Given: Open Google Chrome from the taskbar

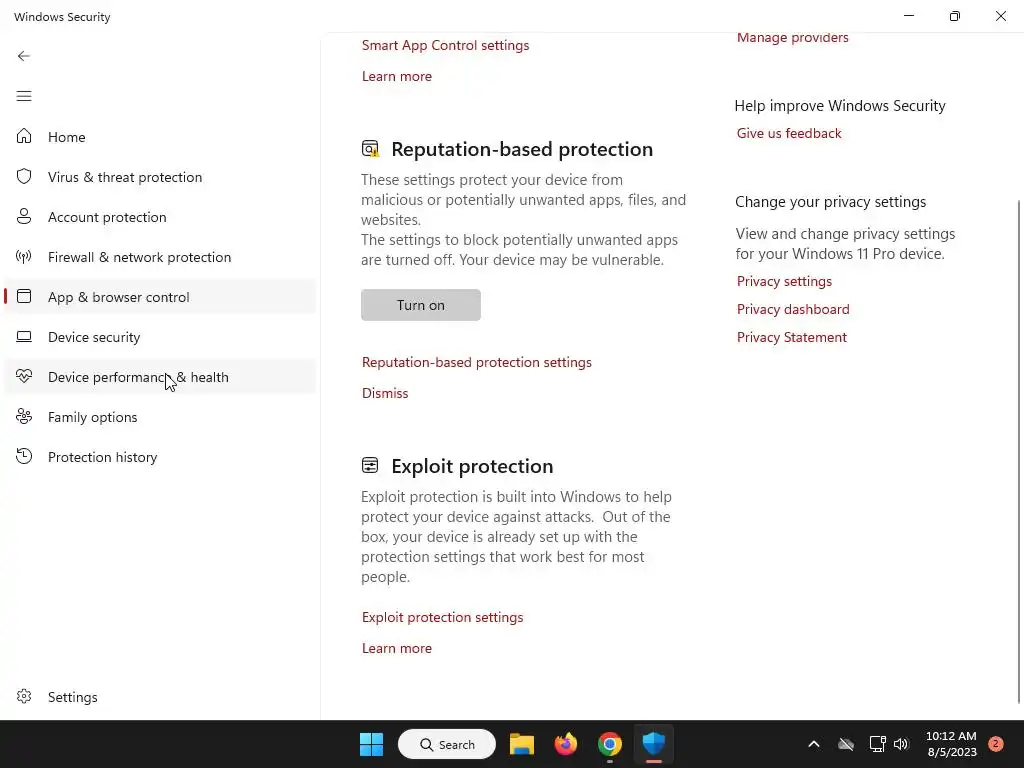Looking at the screenshot, I should [x=609, y=744].
